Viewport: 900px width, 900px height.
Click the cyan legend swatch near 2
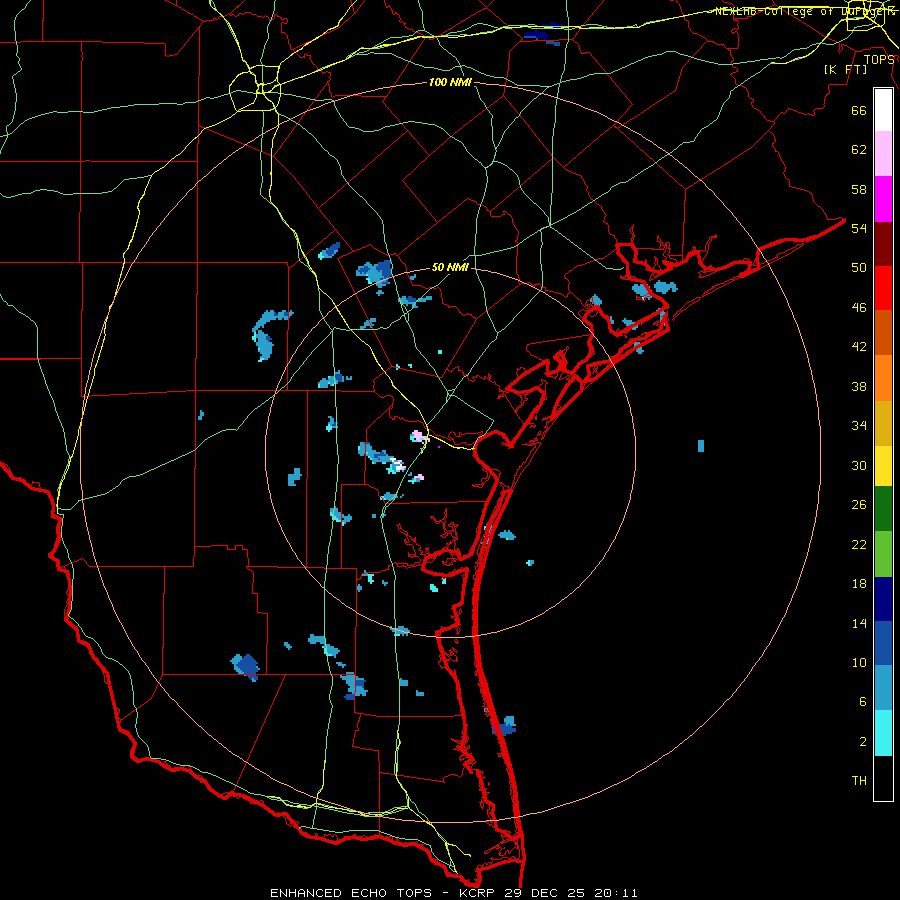[883, 733]
